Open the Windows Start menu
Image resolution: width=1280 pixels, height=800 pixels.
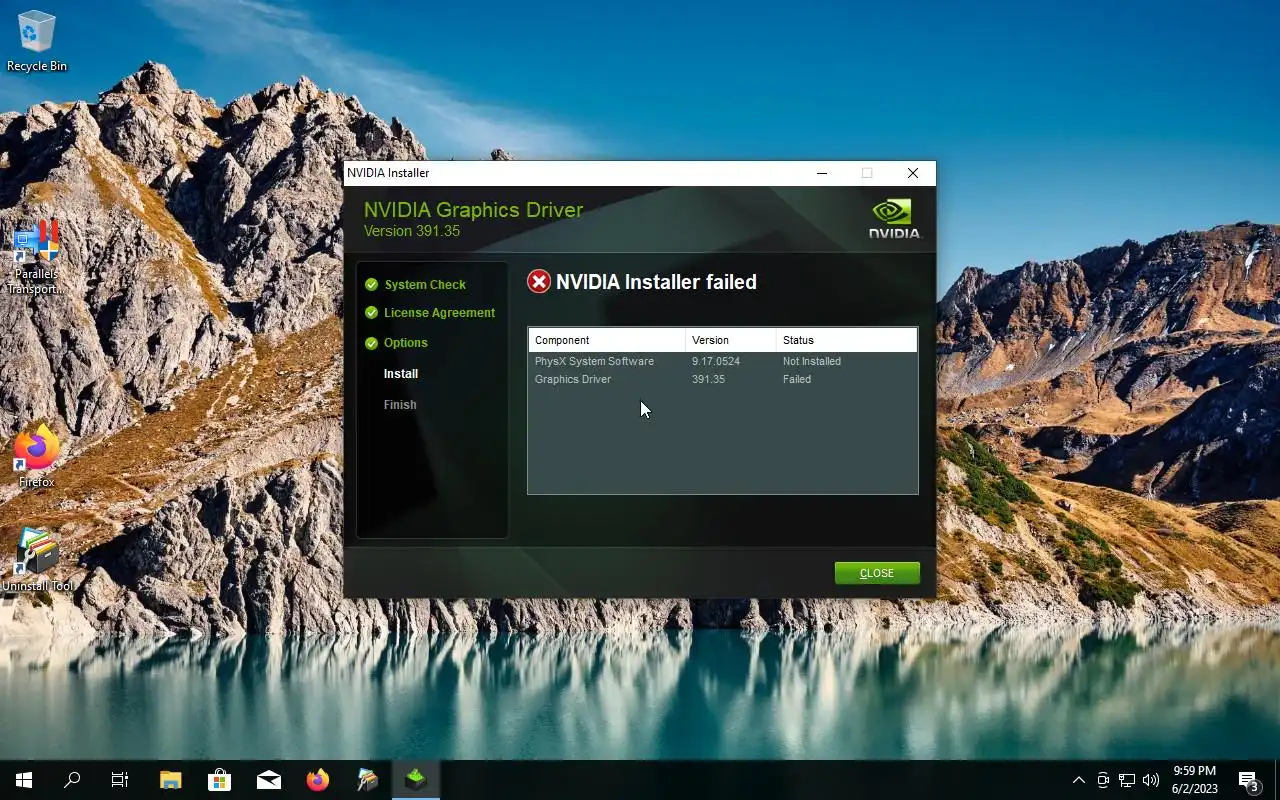pyautogui.click(x=24, y=780)
